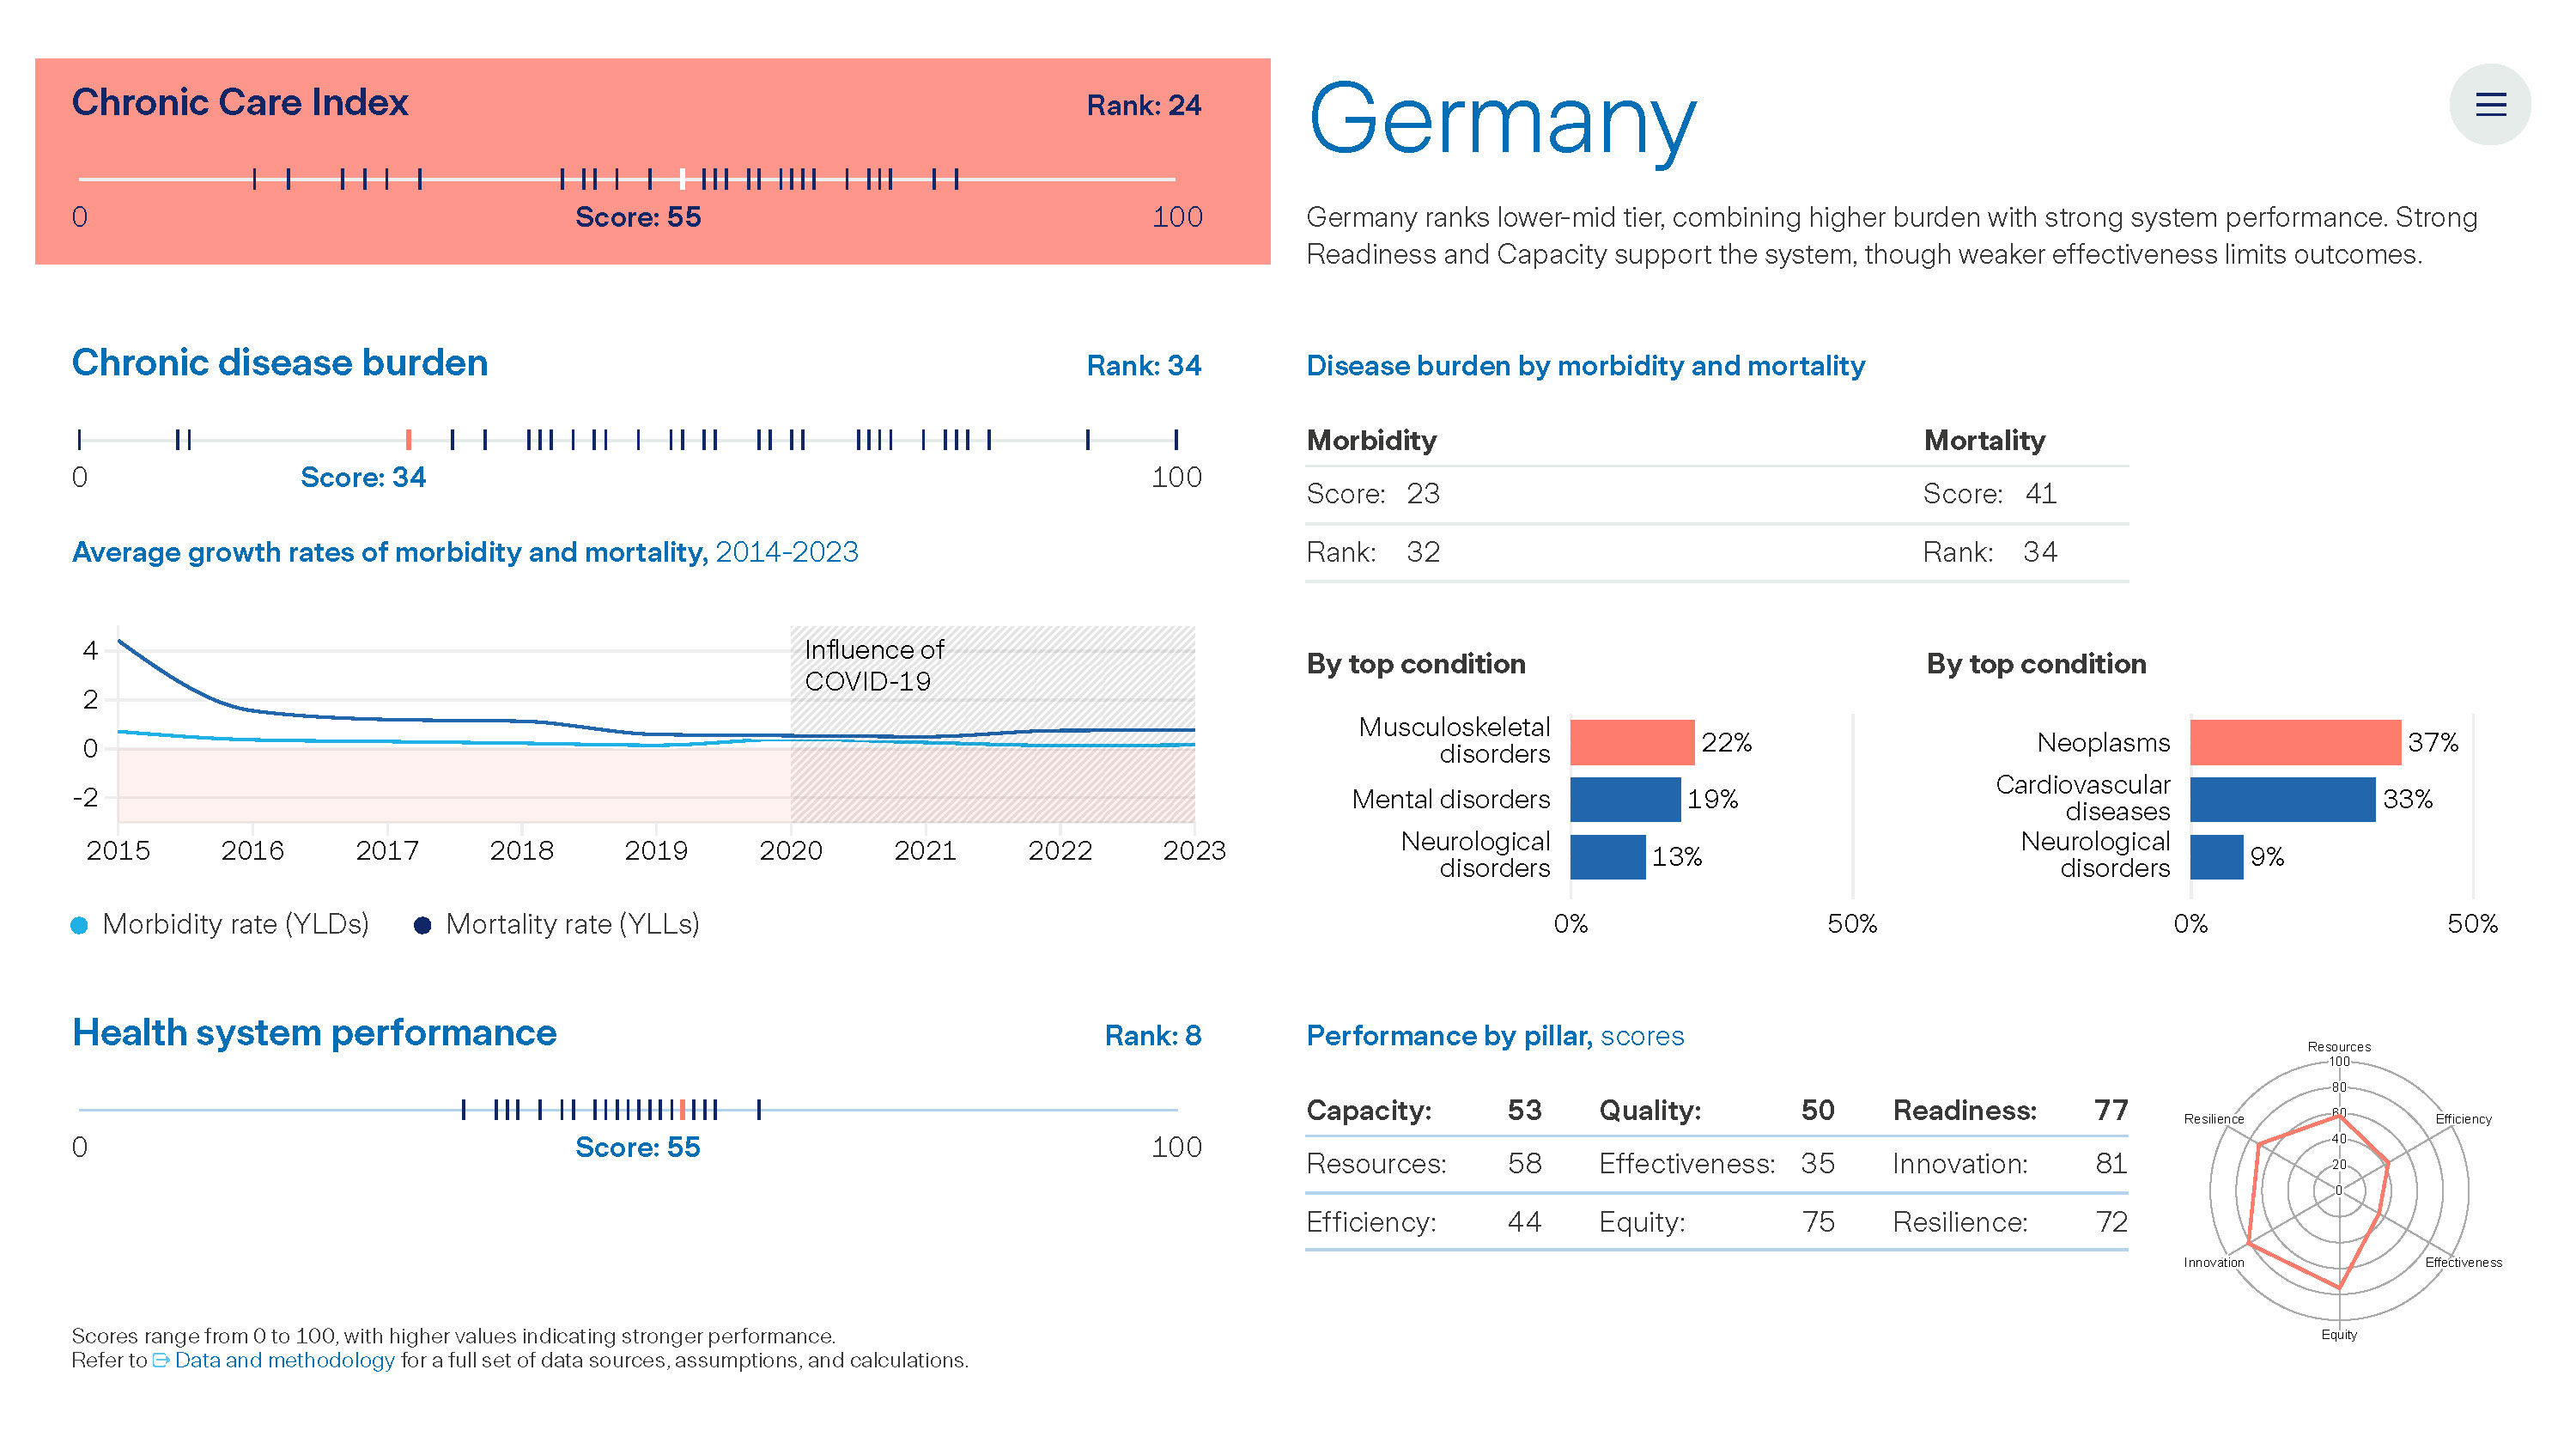The width and height of the screenshot is (2576, 1449).
Task: Click the Efficiency: 44 row
Action: point(1424,1222)
